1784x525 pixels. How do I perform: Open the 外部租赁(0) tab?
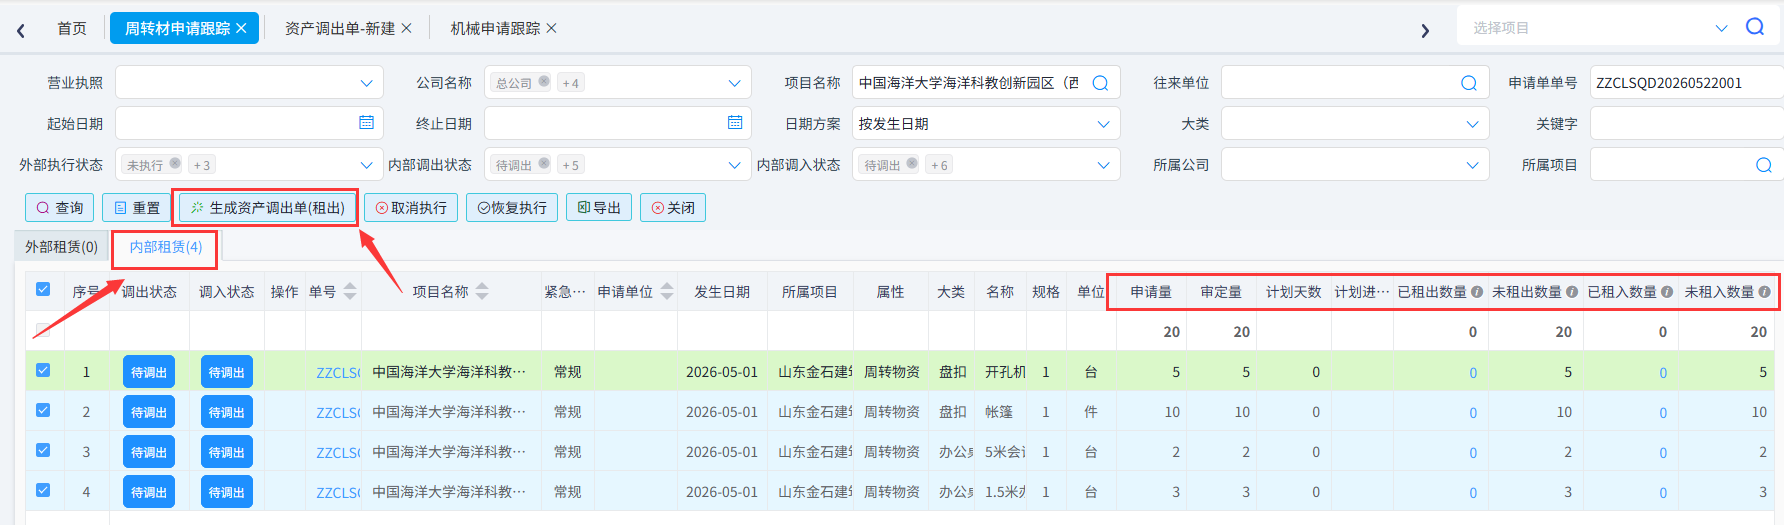pos(61,247)
